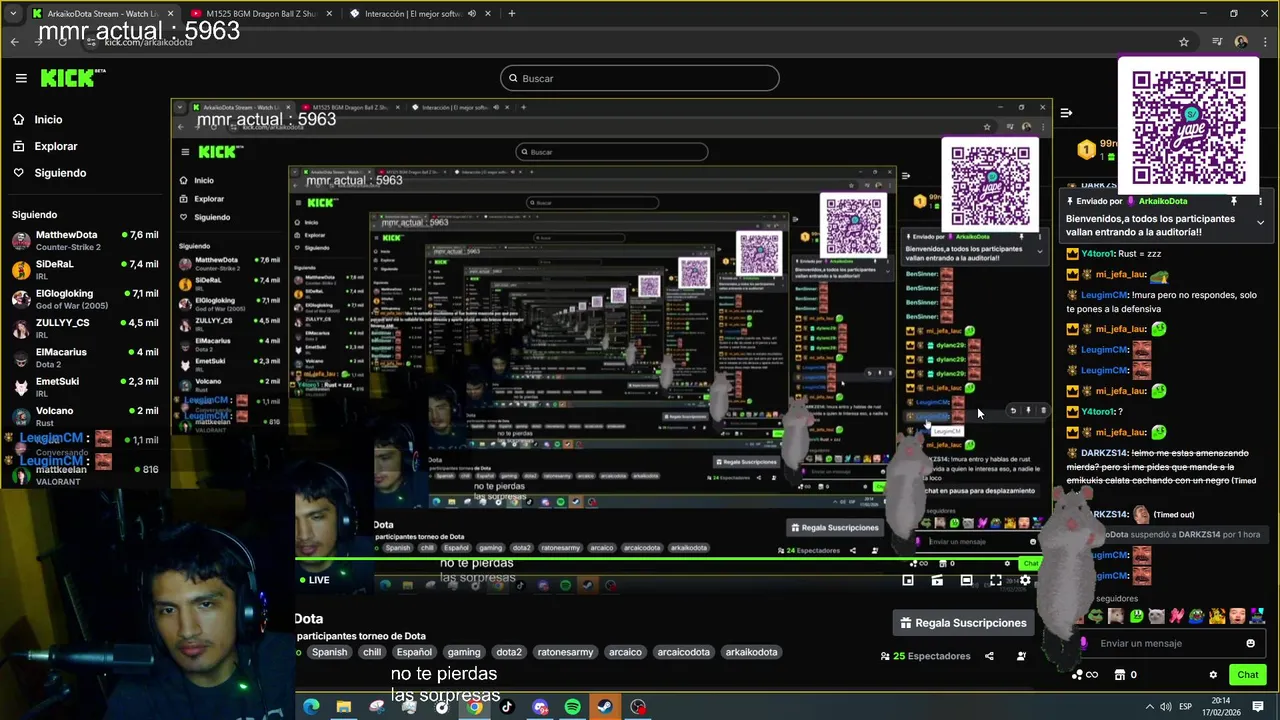Open Explorar in the left sidebar
This screenshot has width=1280, height=720.
55,146
